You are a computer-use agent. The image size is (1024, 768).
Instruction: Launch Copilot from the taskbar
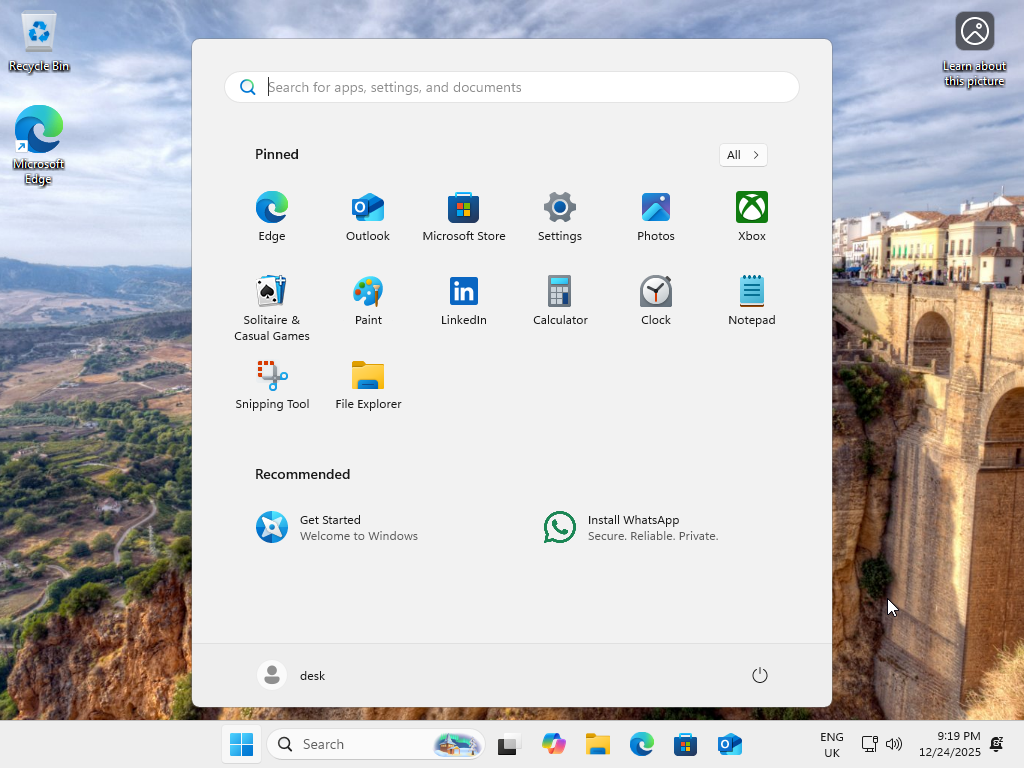[554, 744]
